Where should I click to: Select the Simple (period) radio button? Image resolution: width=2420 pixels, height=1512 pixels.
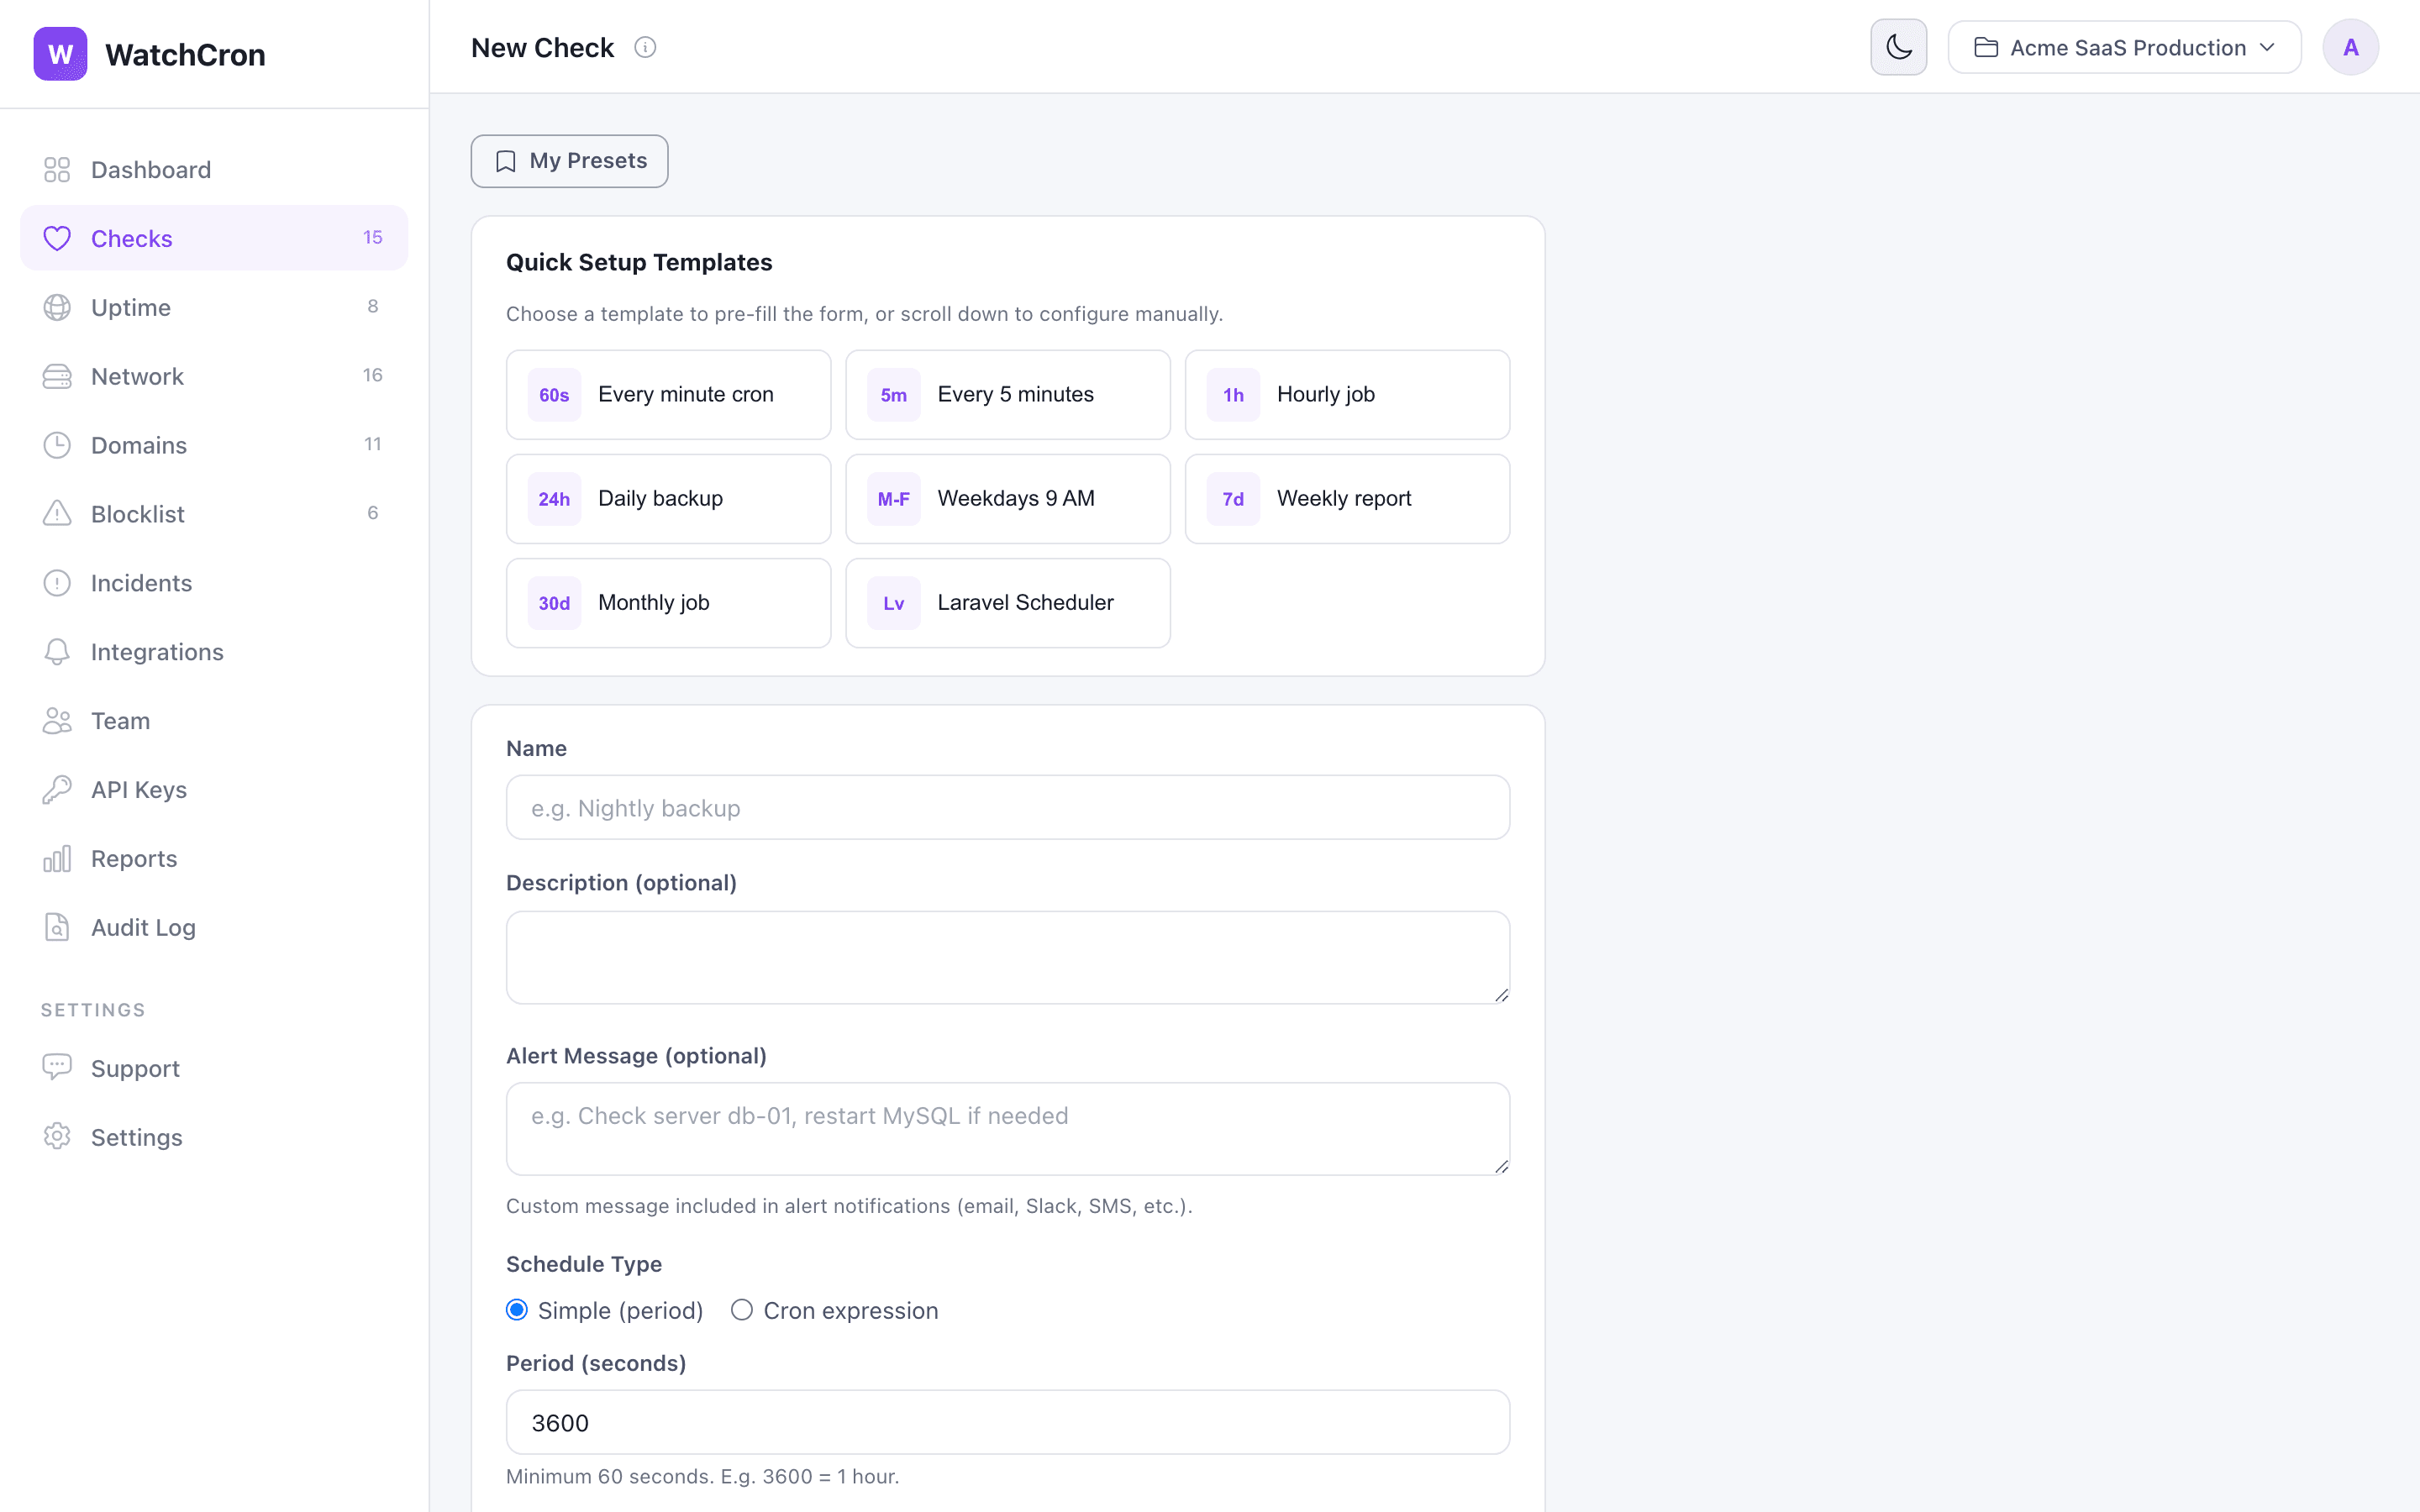pyautogui.click(x=517, y=1310)
